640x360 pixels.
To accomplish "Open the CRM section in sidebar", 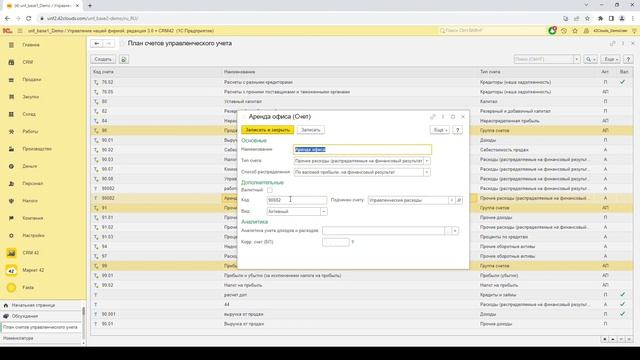I will coord(28,62).
